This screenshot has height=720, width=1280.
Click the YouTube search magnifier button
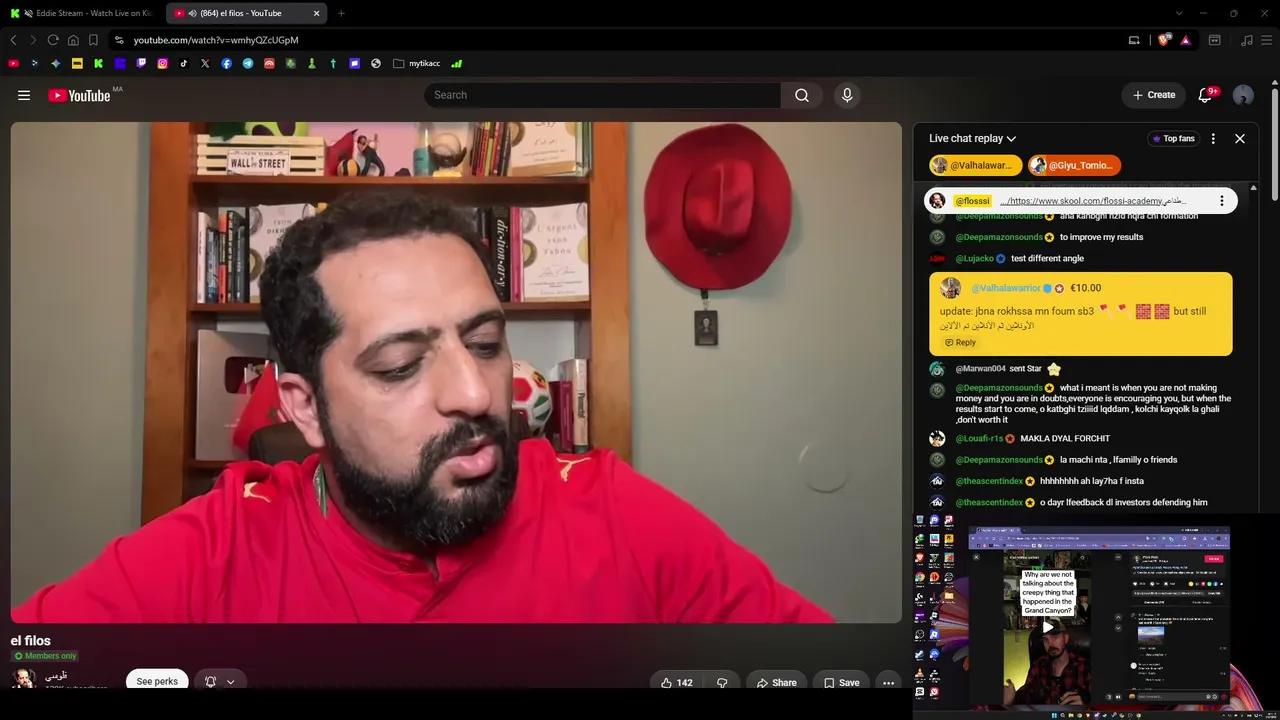click(802, 95)
